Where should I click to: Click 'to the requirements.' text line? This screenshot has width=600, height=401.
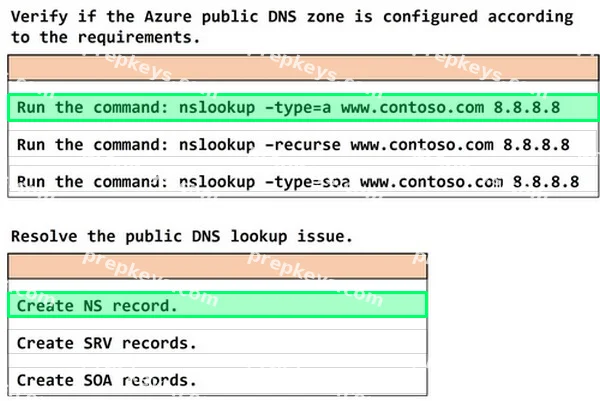click(105, 37)
